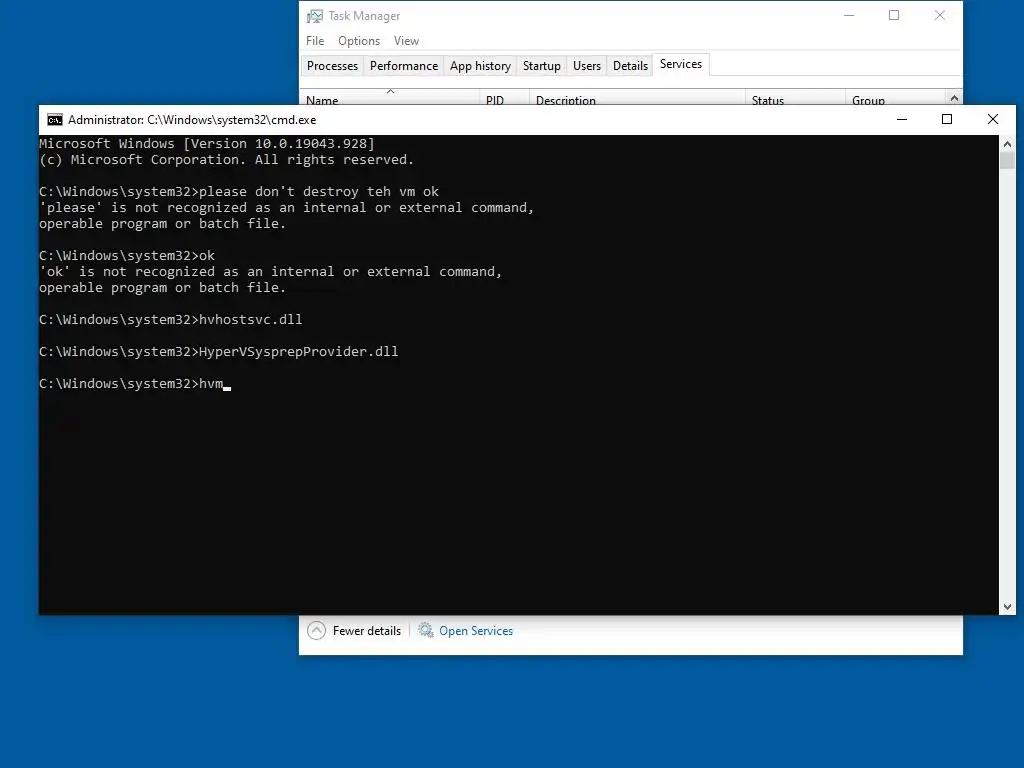Collapse with the Fewer details chevron icon
Image resolution: width=1024 pixels, height=768 pixels.
[x=316, y=630]
